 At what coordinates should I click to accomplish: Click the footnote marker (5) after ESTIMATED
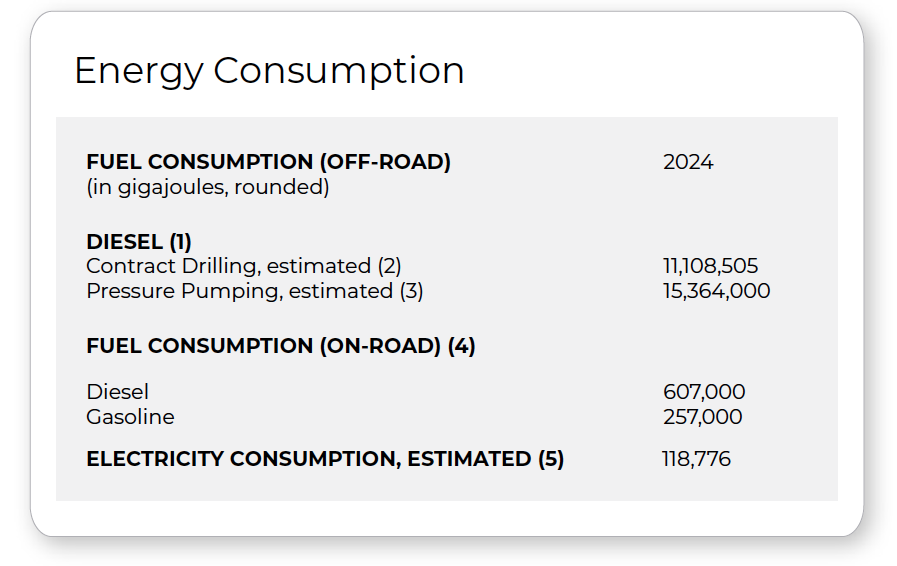(551, 459)
